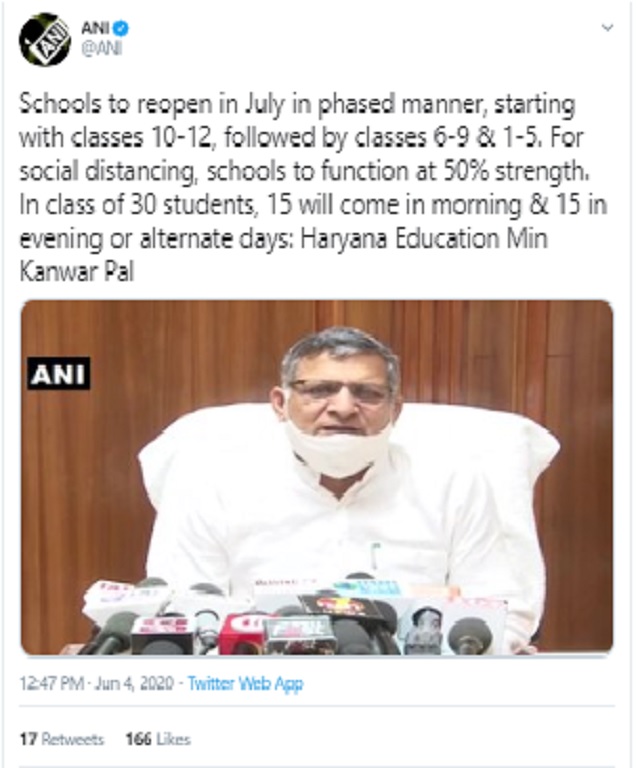Click the blue verified badge

coord(121,28)
